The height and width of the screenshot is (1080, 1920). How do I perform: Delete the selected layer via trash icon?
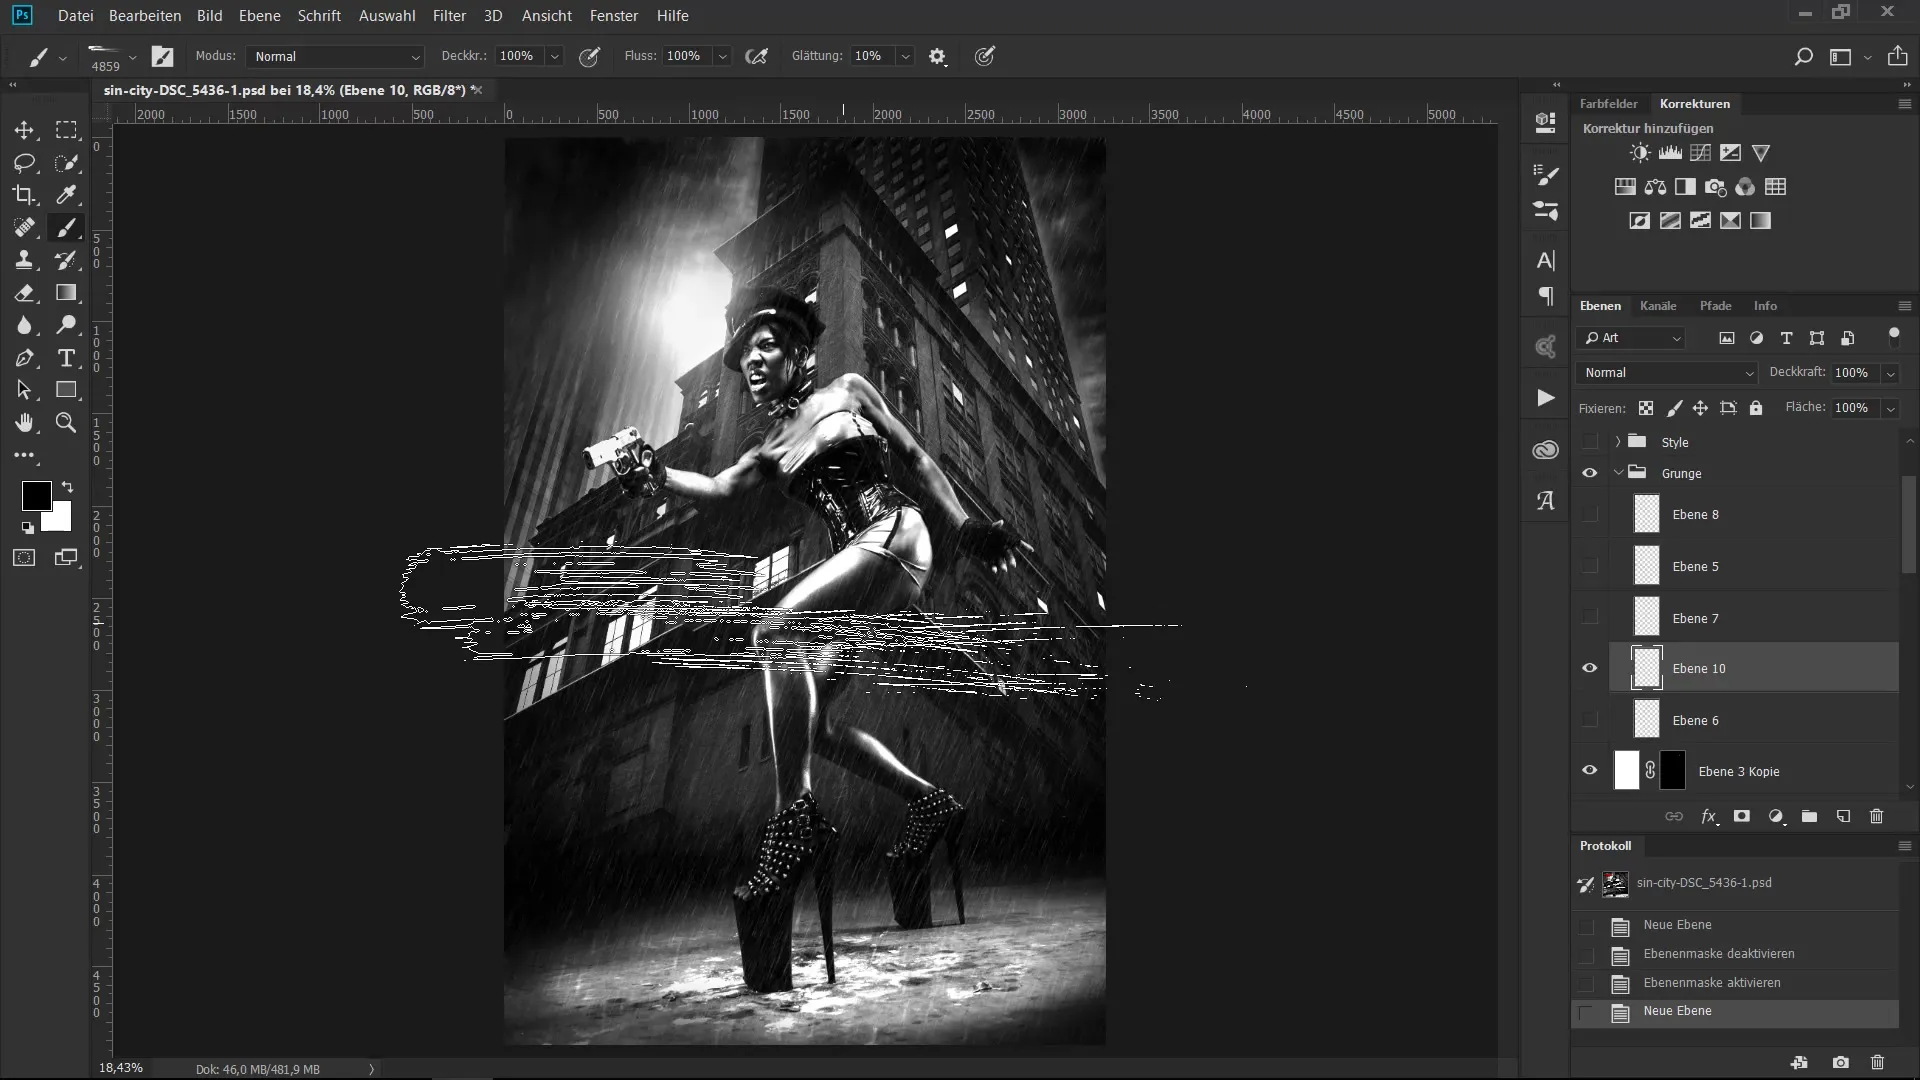coord(1876,816)
